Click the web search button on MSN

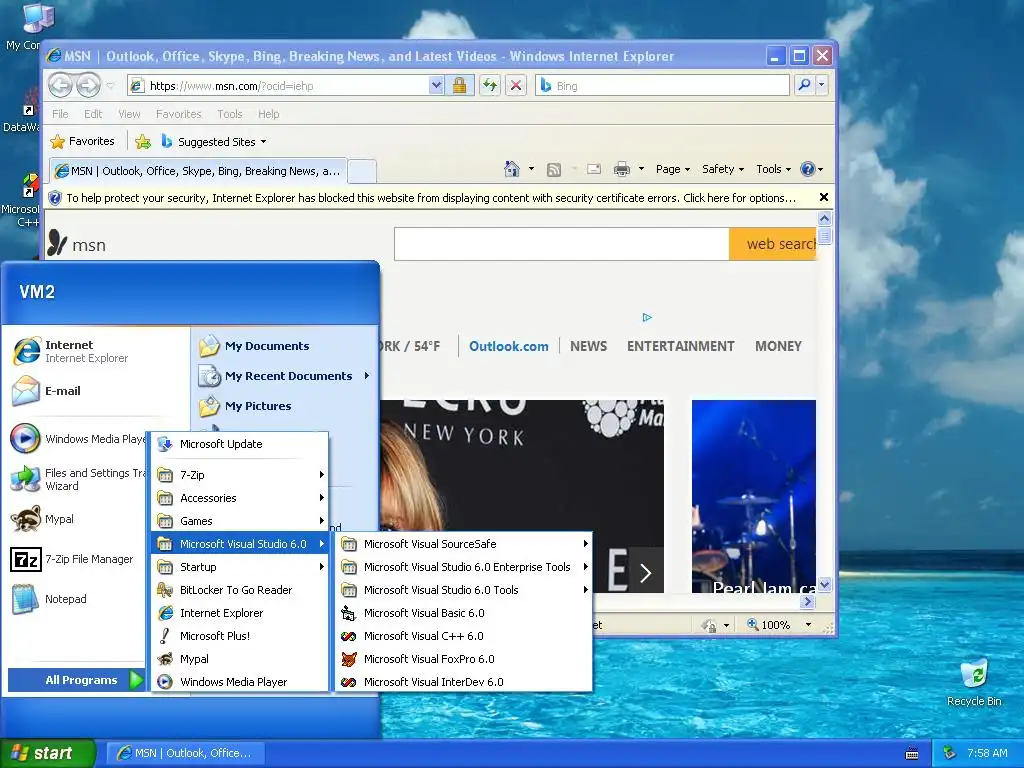pyautogui.click(x=773, y=244)
